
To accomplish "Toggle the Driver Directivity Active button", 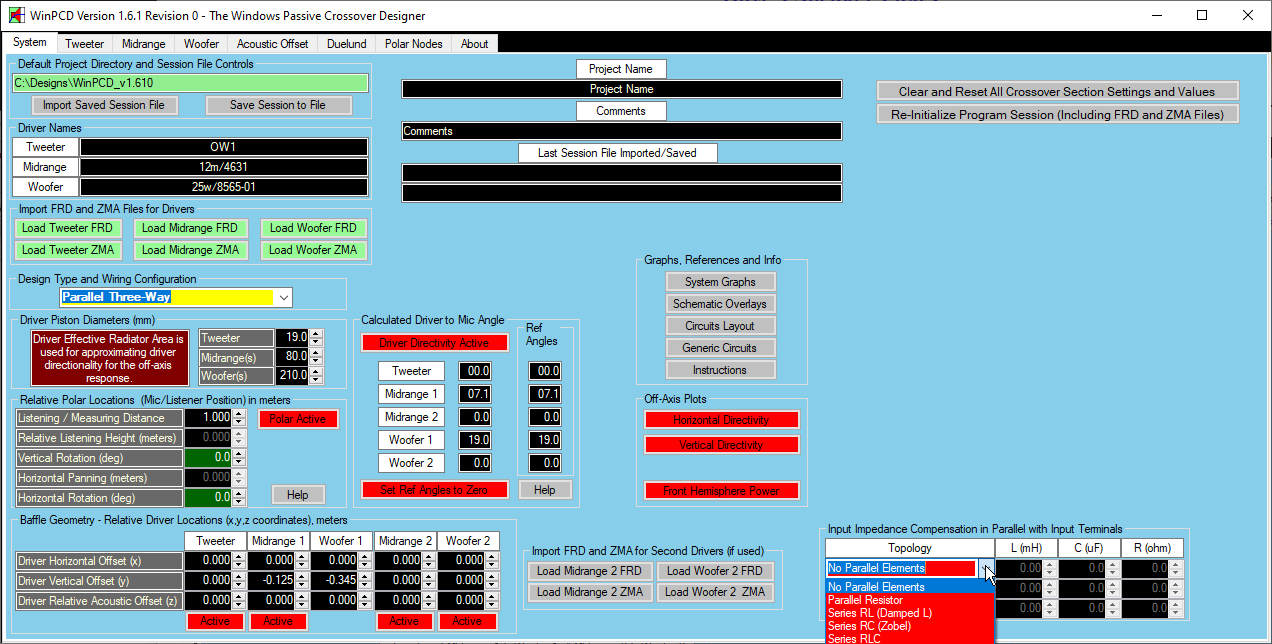I will point(434,343).
